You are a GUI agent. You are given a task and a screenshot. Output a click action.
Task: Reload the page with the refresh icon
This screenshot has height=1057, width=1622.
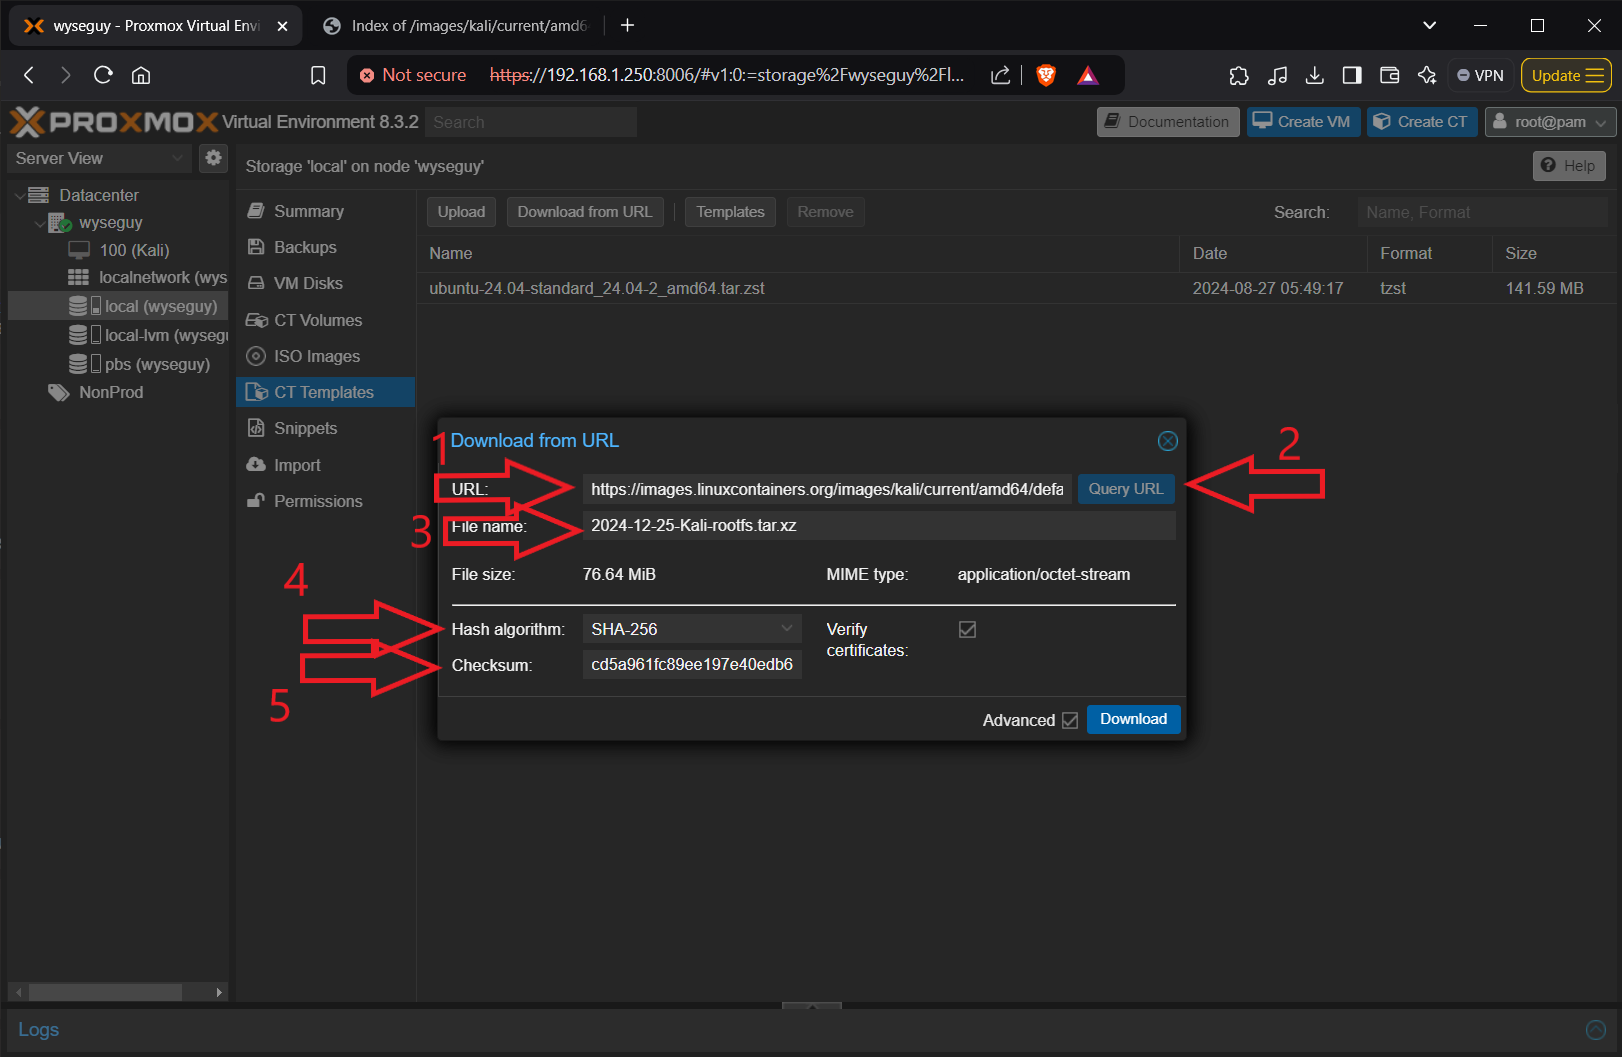click(103, 75)
